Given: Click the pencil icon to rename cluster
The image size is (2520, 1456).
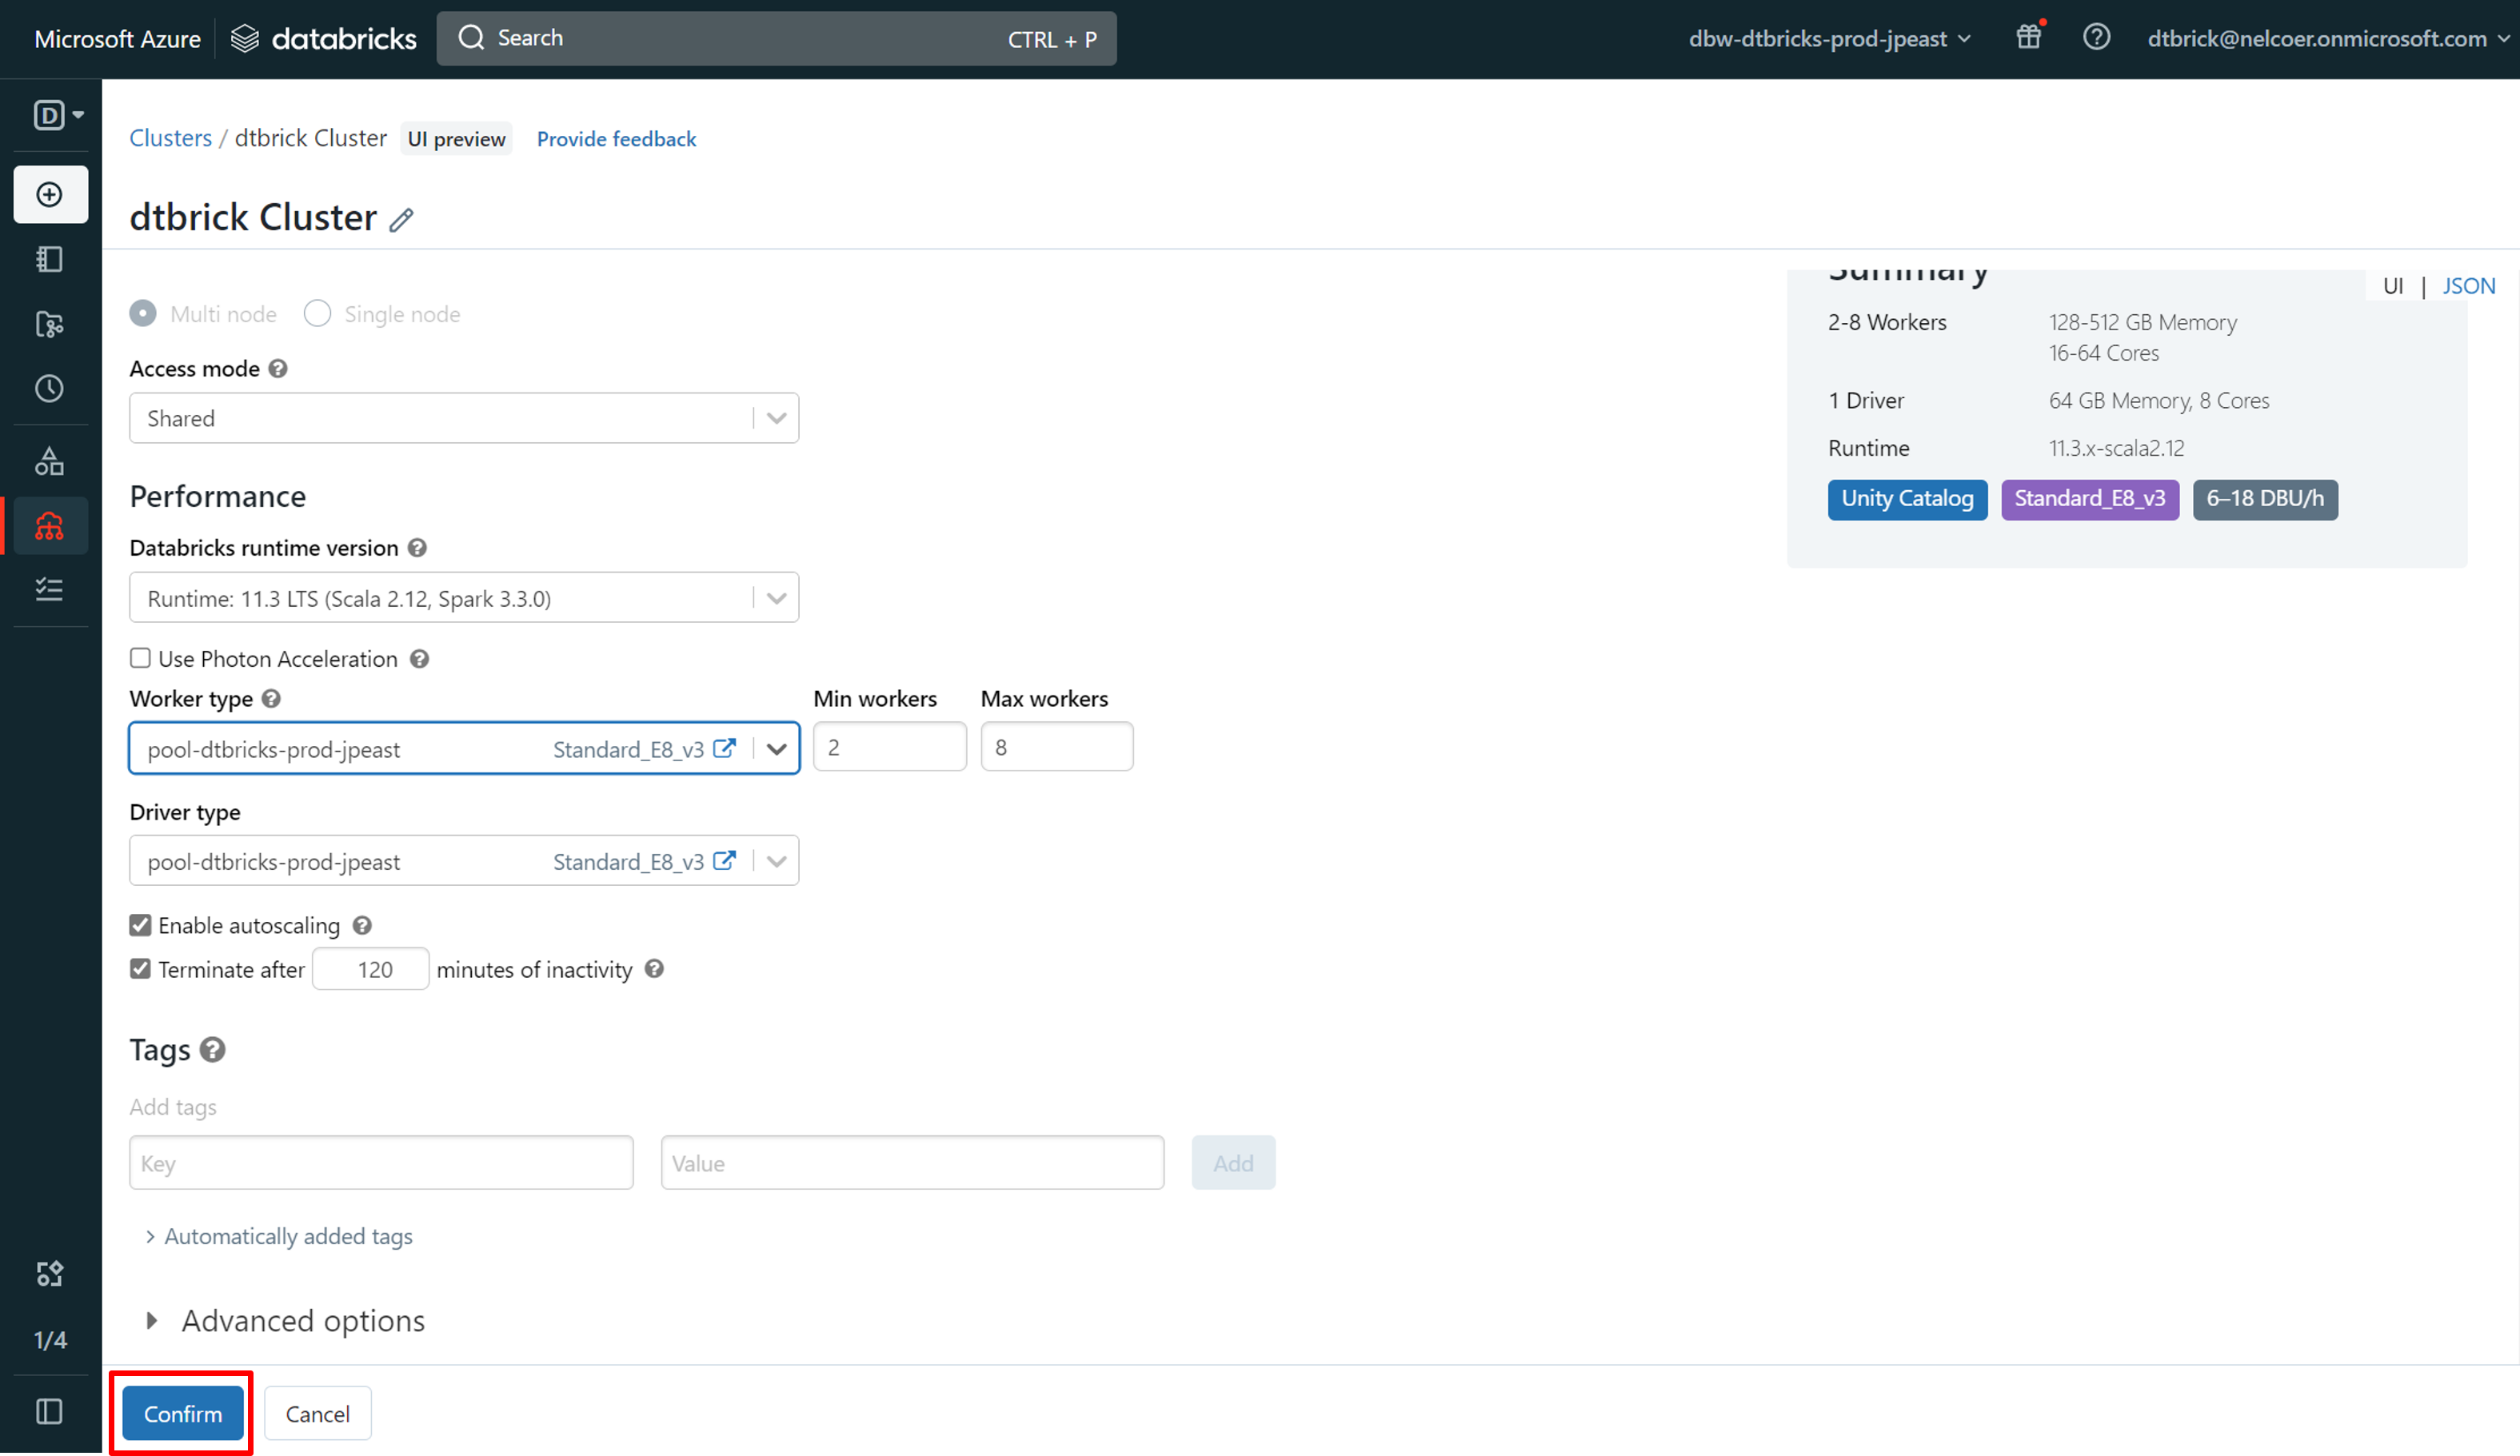Looking at the screenshot, I should point(401,220).
